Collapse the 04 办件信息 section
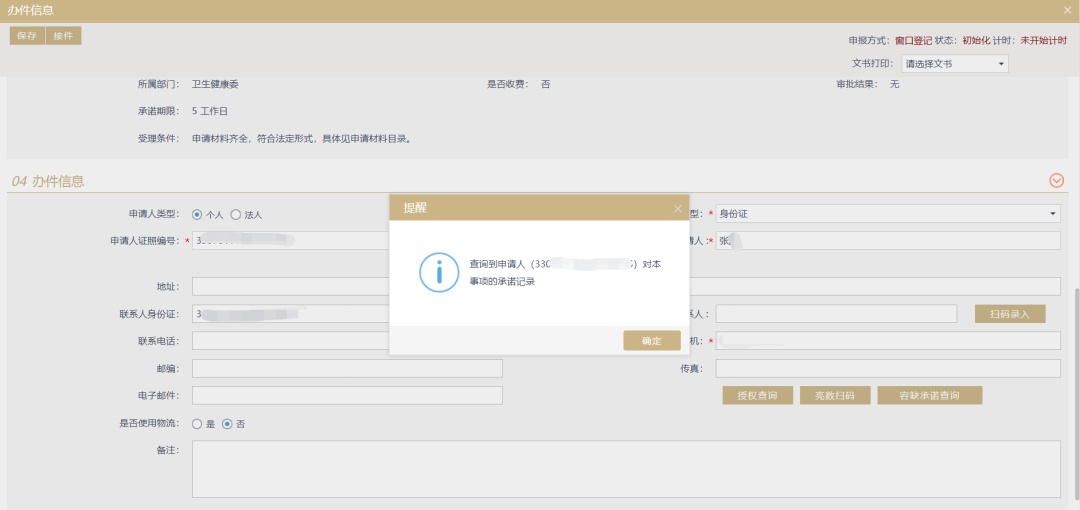 pyautogui.click(x=1056, y=181)
